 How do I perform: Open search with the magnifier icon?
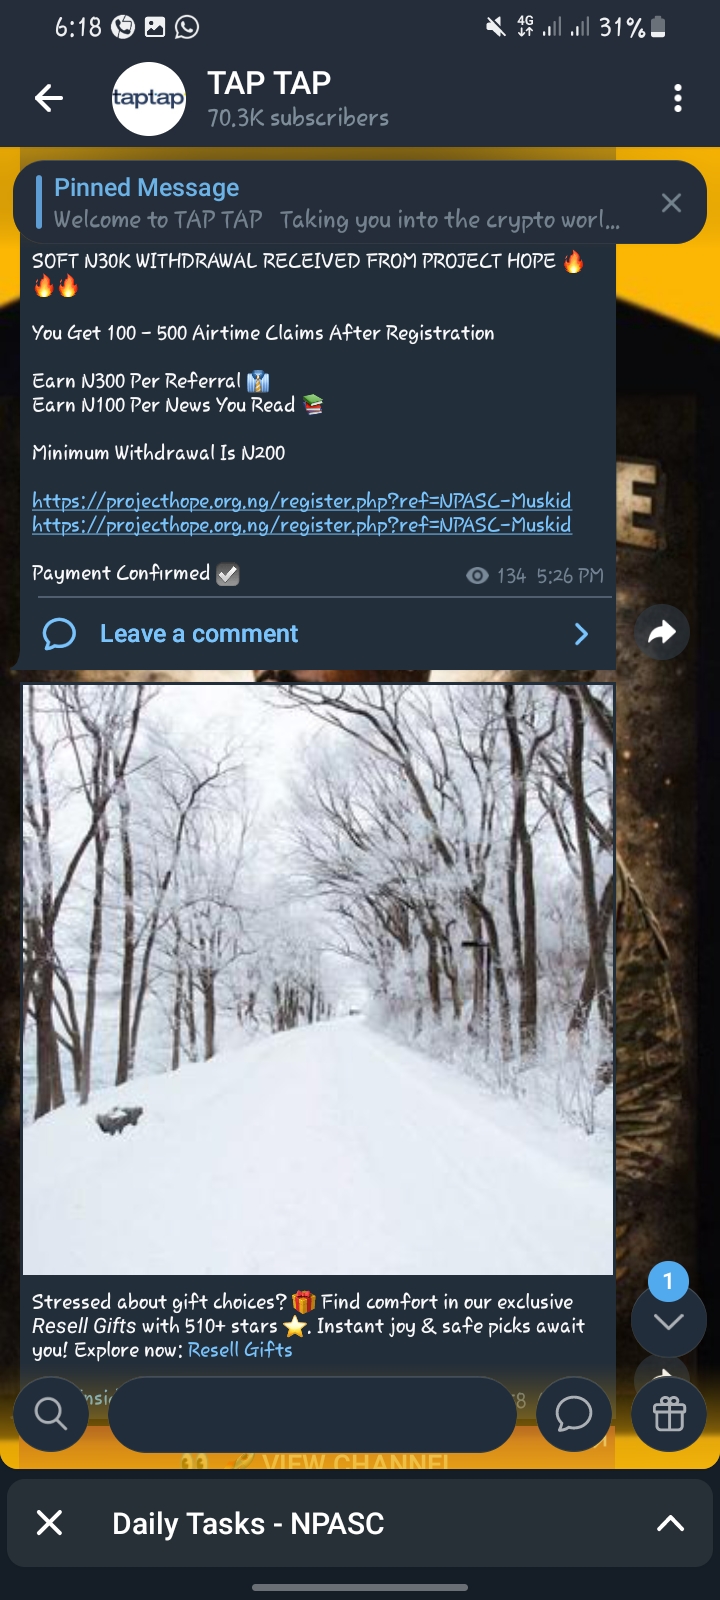point(50,1414)
